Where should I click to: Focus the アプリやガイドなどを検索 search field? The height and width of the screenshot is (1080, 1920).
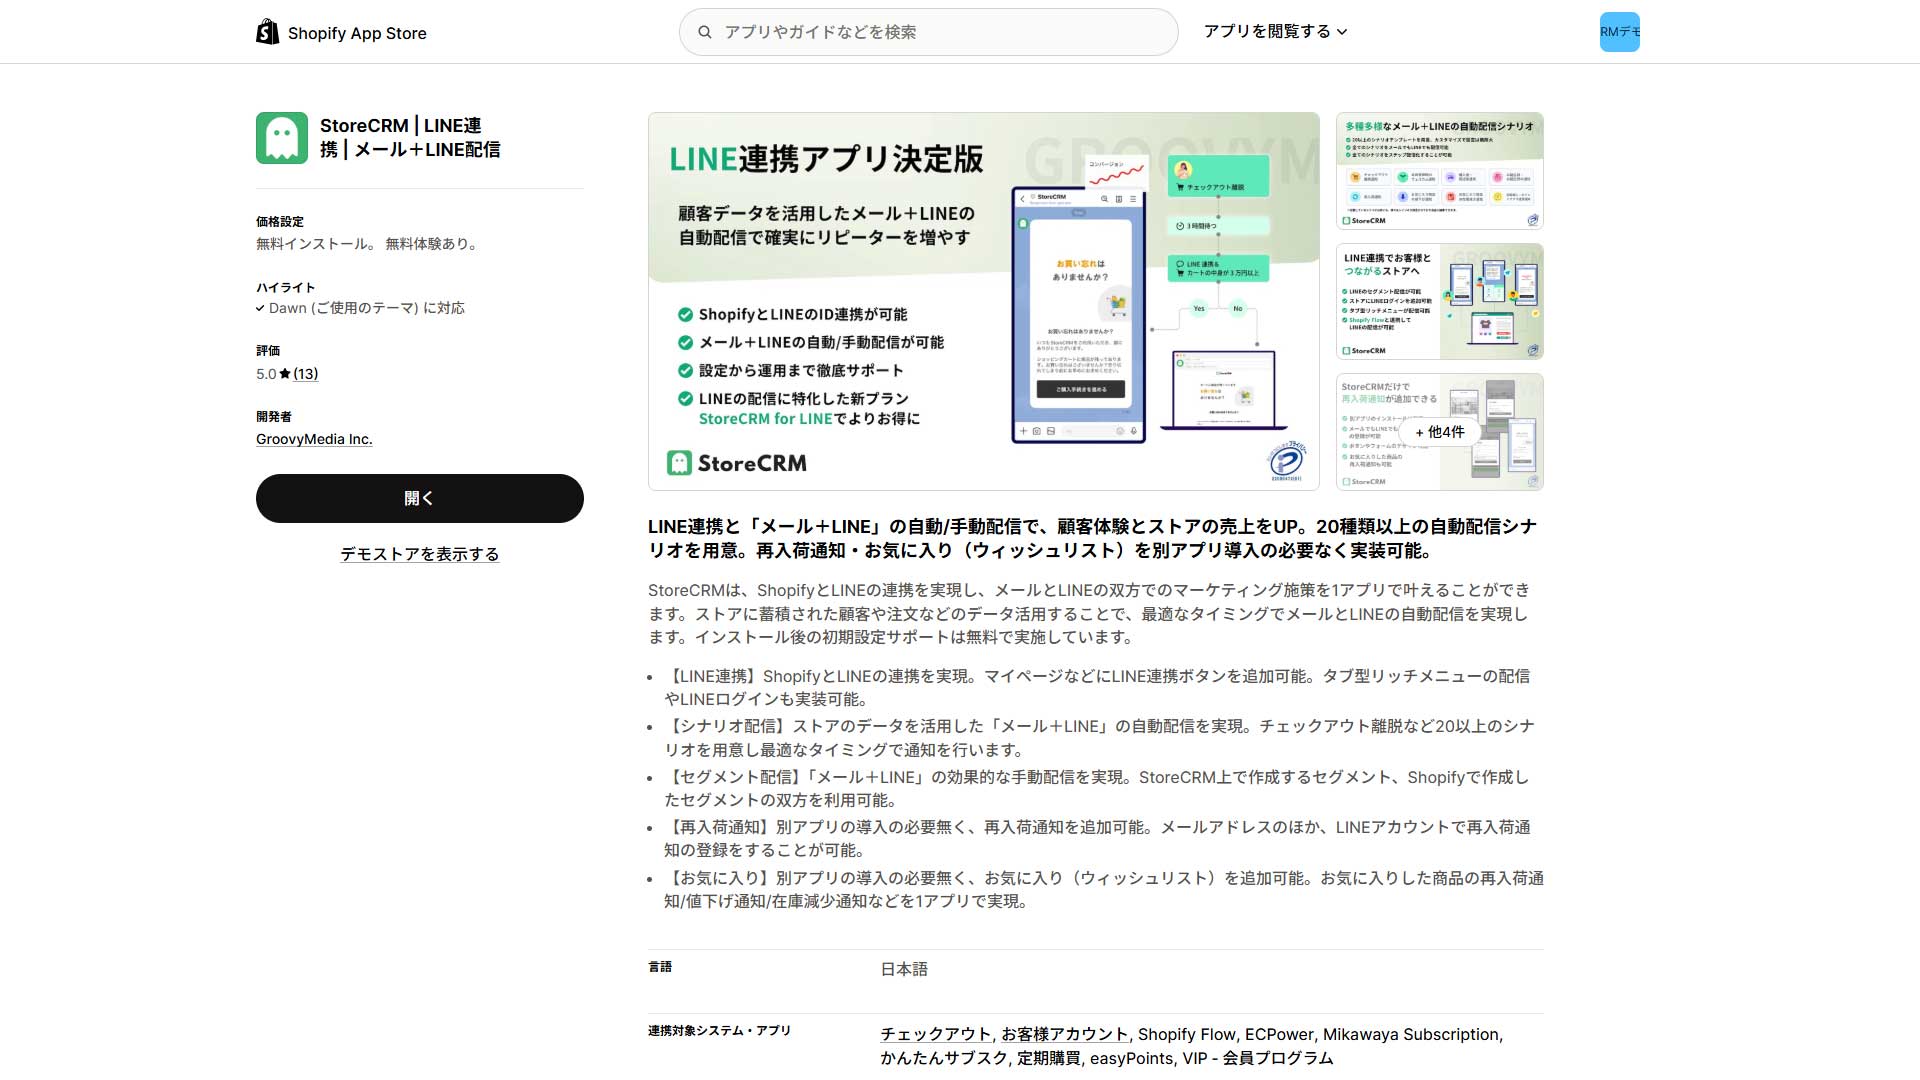click(x=940, y=32)
